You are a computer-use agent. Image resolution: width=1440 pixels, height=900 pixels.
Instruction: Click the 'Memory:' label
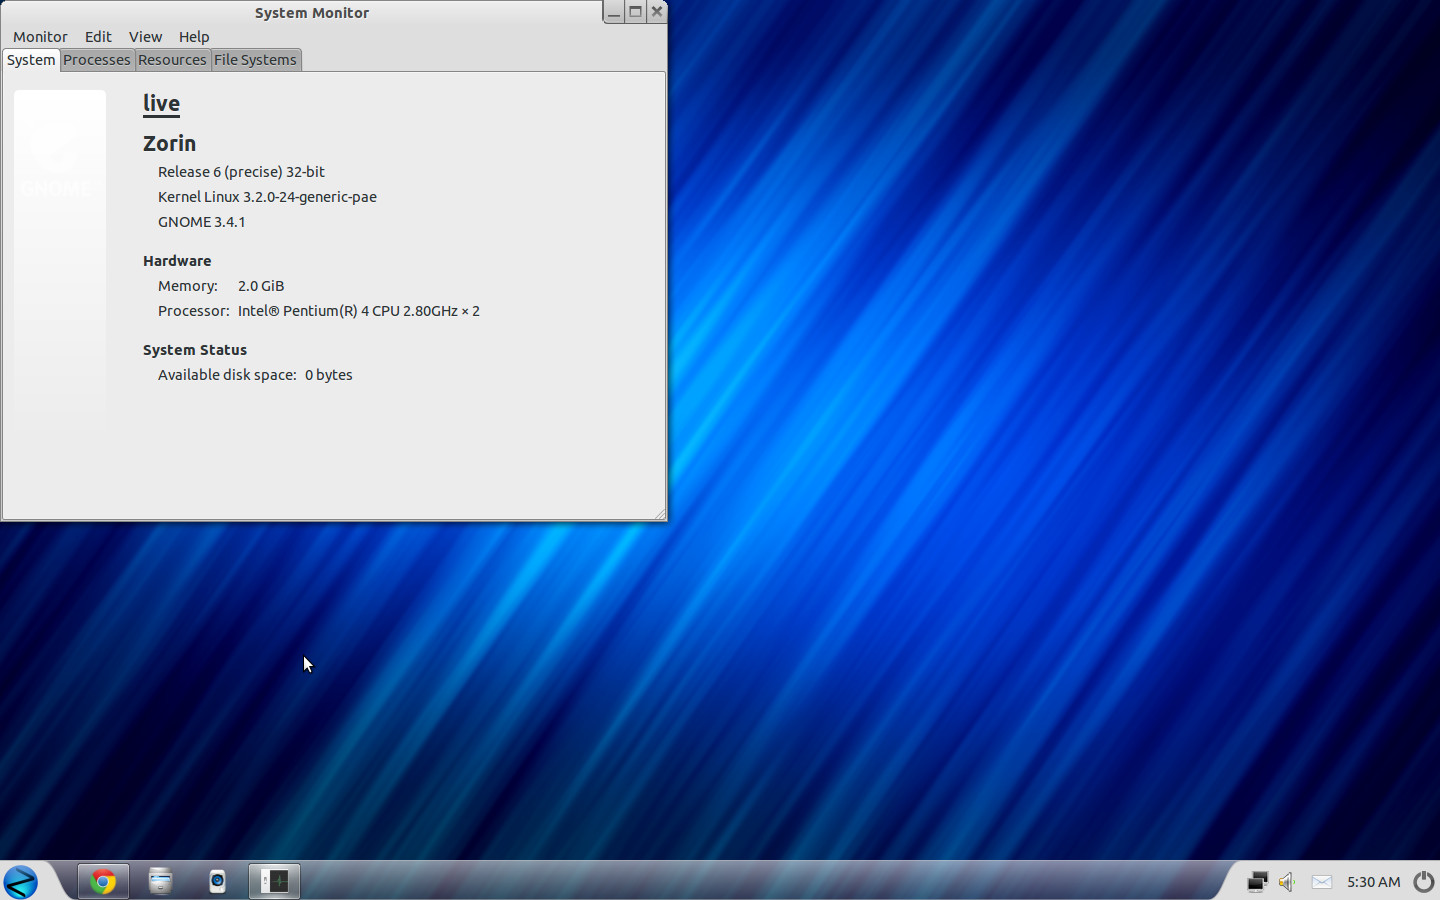[188, 286]
